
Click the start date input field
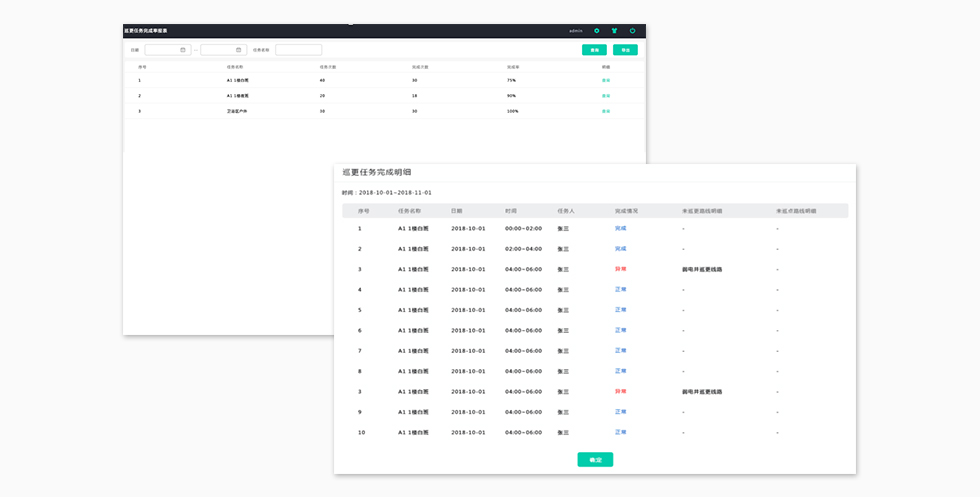162,50
